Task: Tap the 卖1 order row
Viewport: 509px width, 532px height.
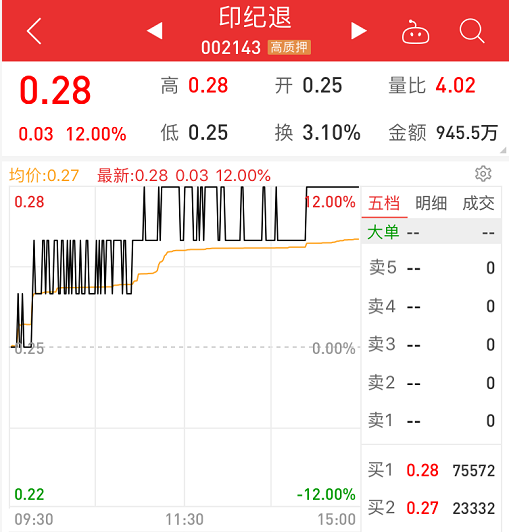Action: tap(431, 421)
